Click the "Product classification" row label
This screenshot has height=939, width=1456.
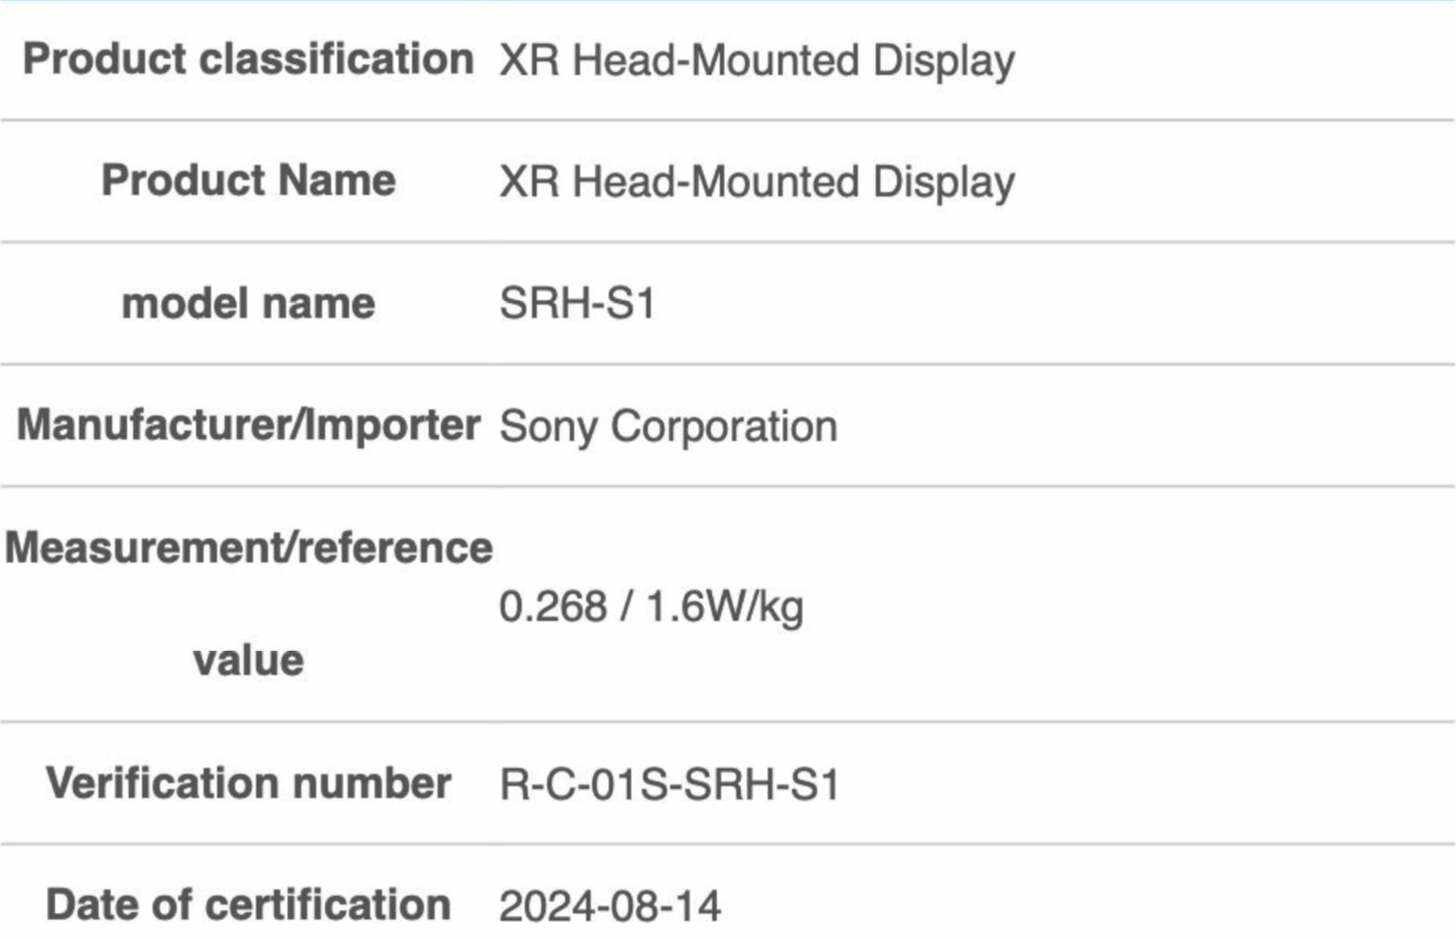coord(248,59)
